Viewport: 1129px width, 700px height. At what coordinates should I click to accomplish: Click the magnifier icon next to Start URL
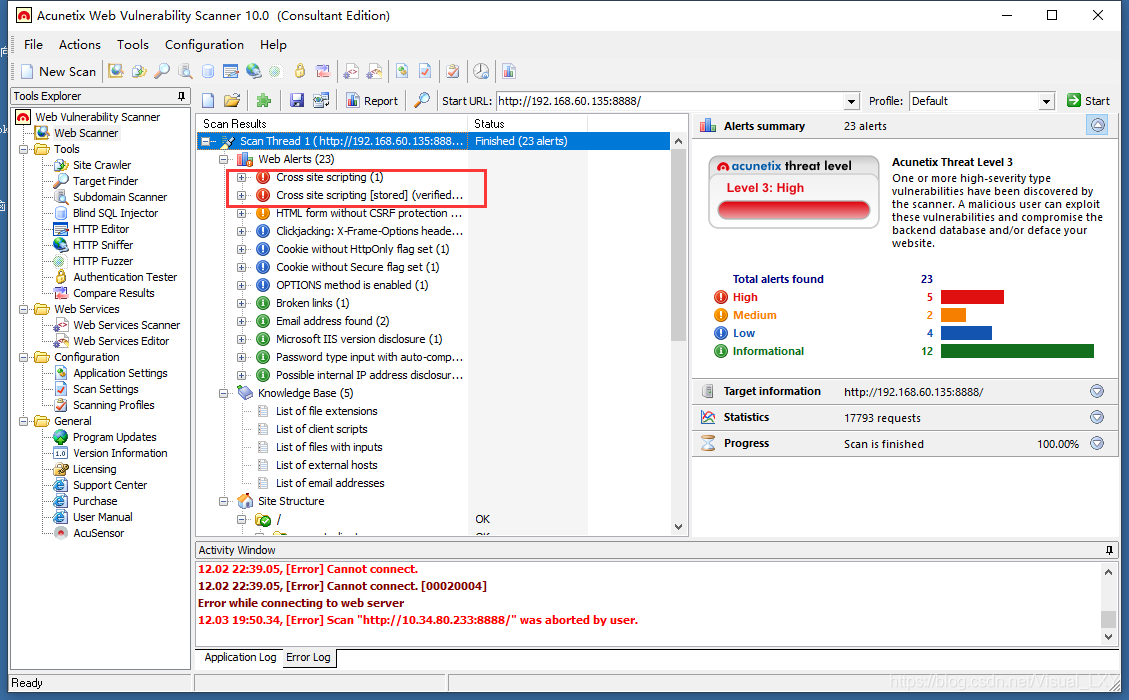click(422, 101)
